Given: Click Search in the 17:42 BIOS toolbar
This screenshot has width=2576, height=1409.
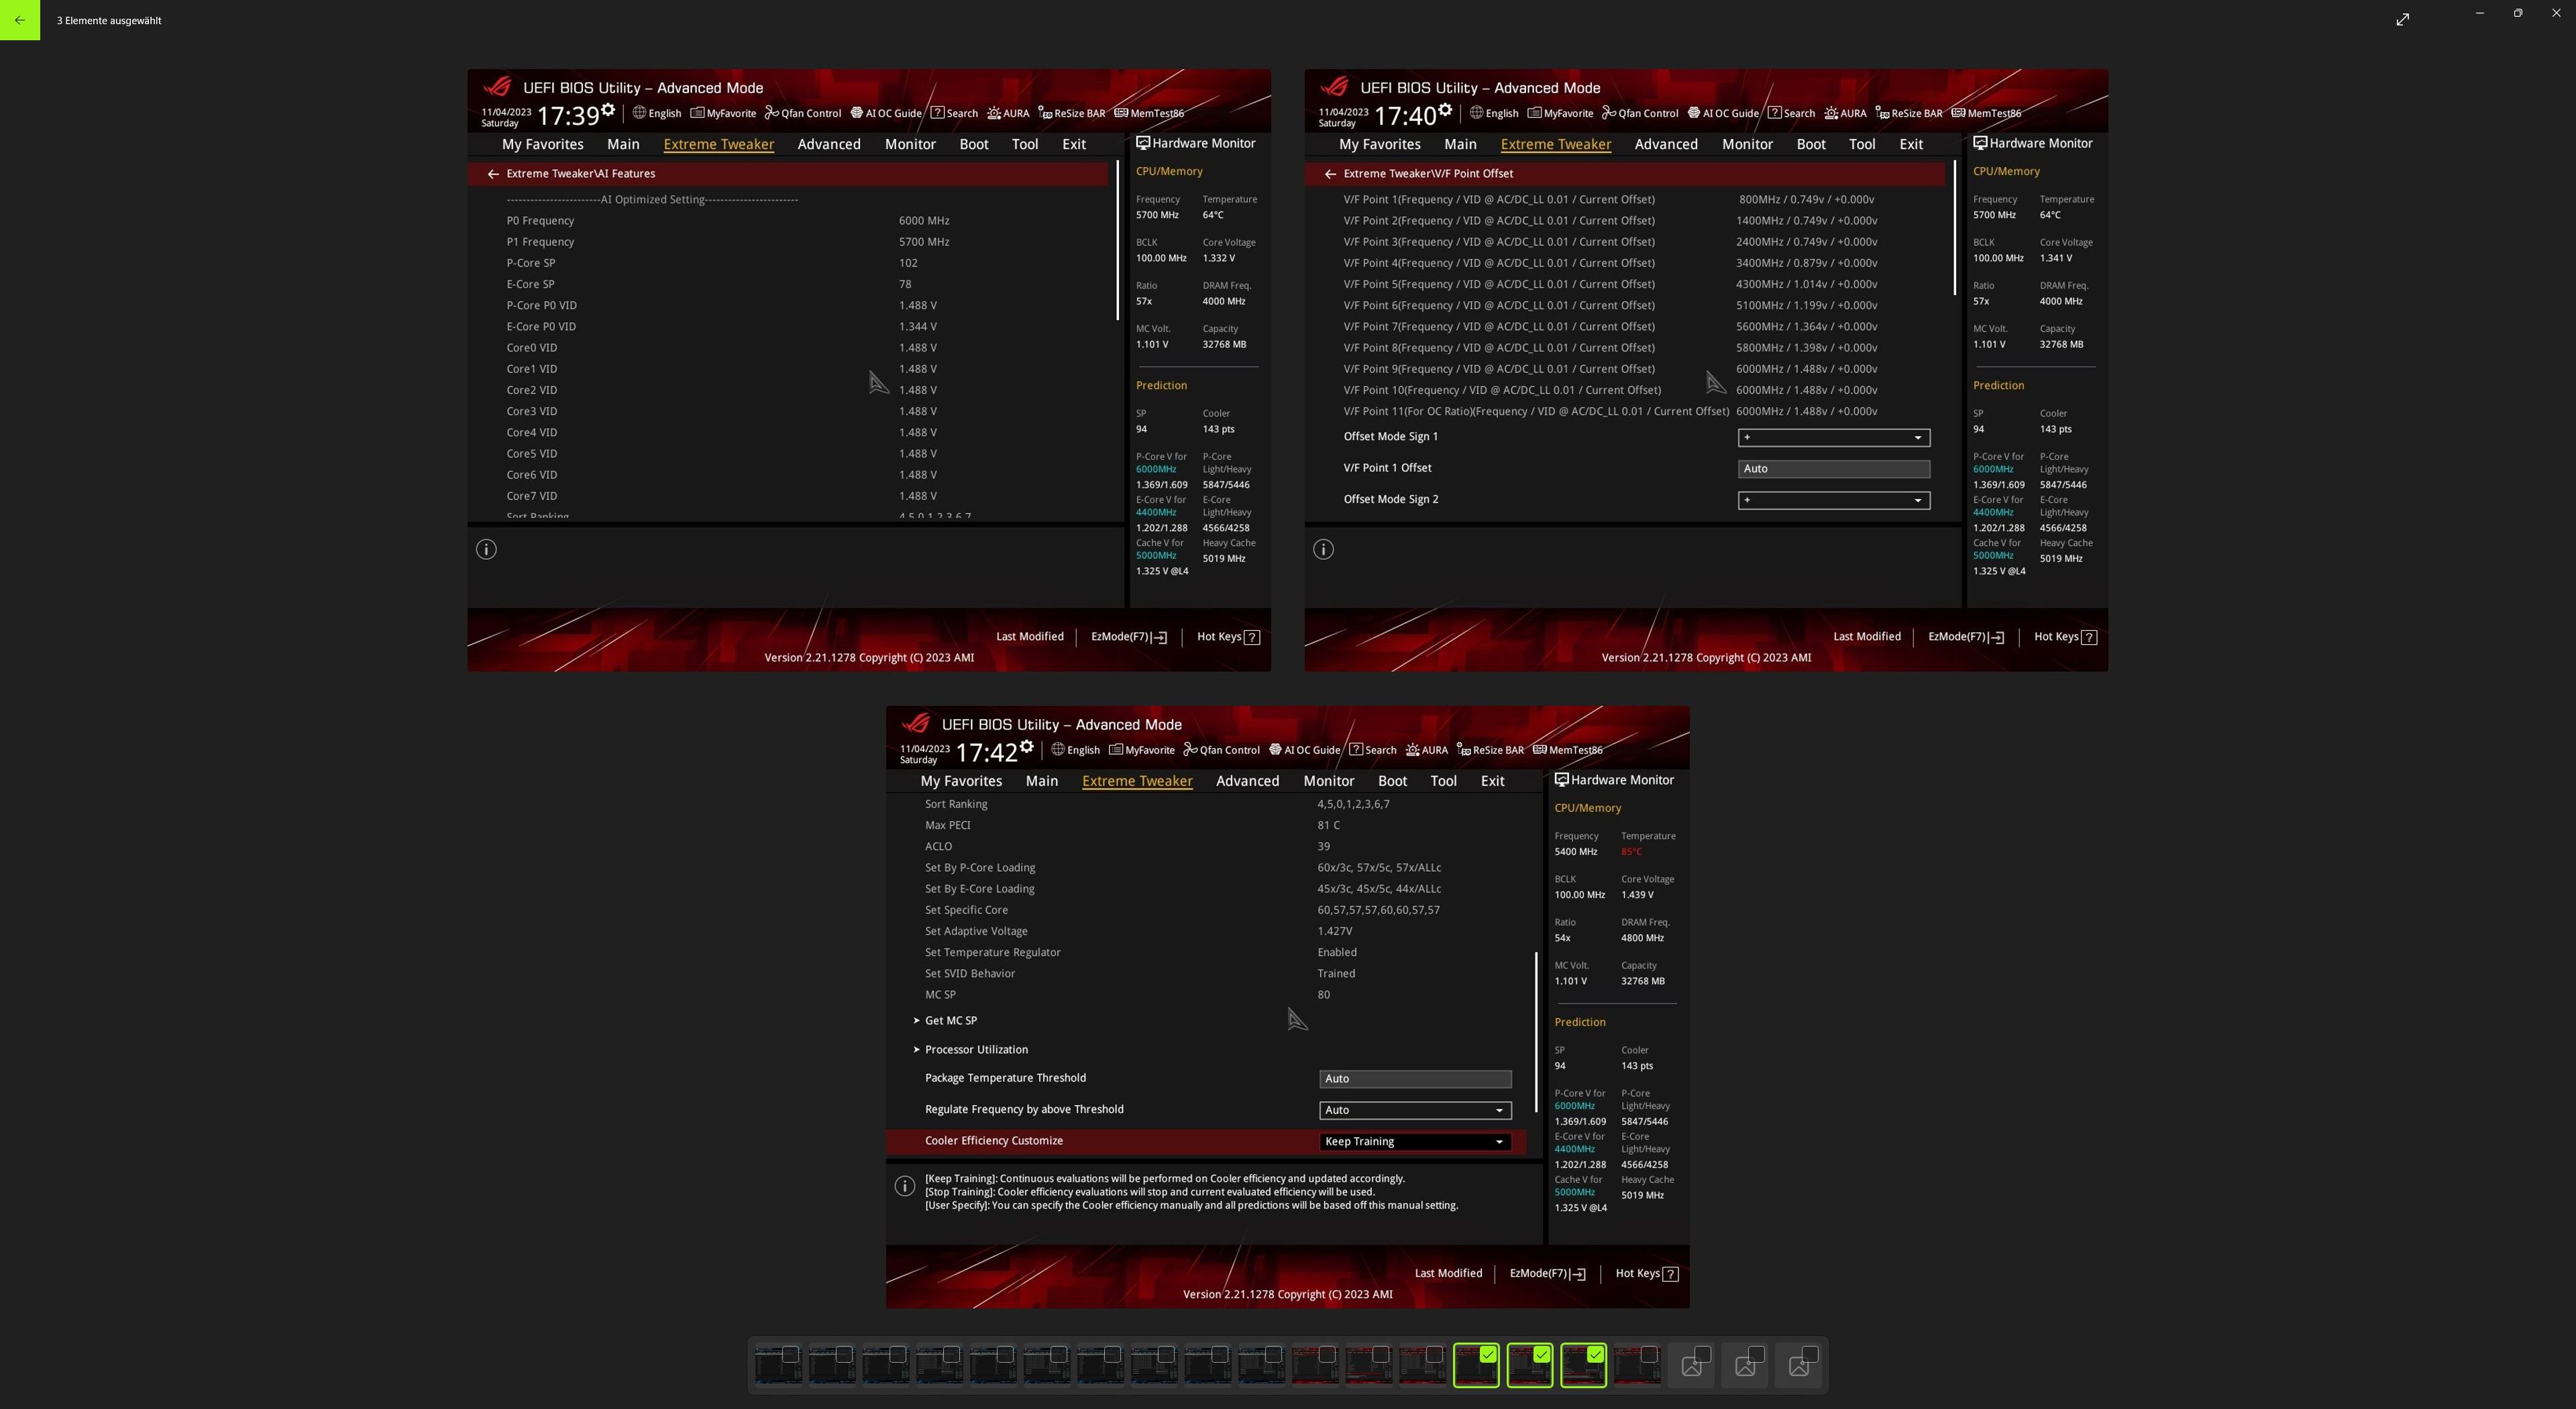Looking at the screenshot, I should [x=1373, y=750].
